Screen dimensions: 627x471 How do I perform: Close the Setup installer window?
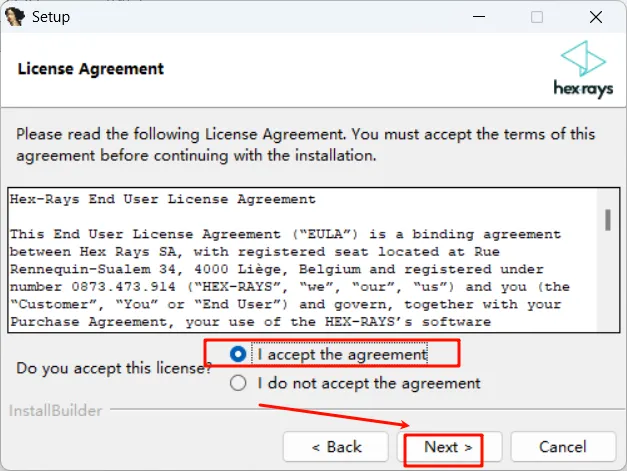click(x=596, y=17)
